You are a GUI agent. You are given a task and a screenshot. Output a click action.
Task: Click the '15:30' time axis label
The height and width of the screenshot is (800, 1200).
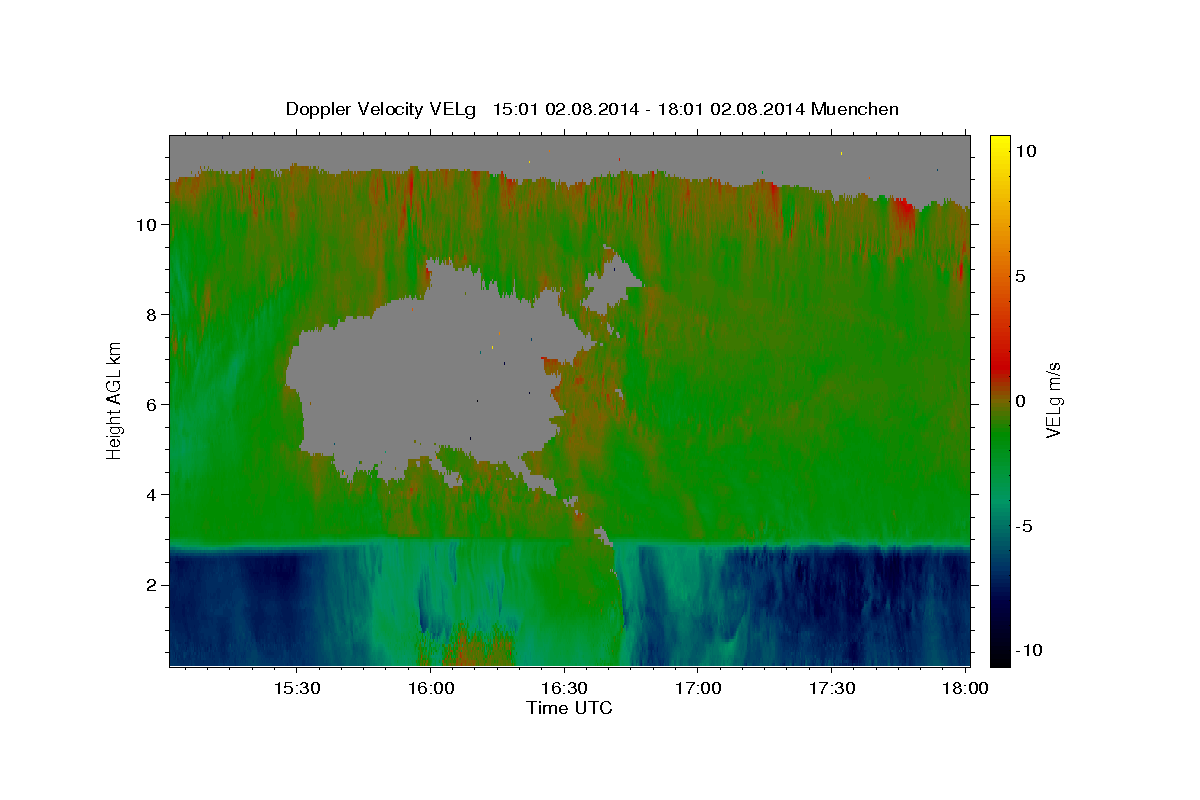click(297, 689)
